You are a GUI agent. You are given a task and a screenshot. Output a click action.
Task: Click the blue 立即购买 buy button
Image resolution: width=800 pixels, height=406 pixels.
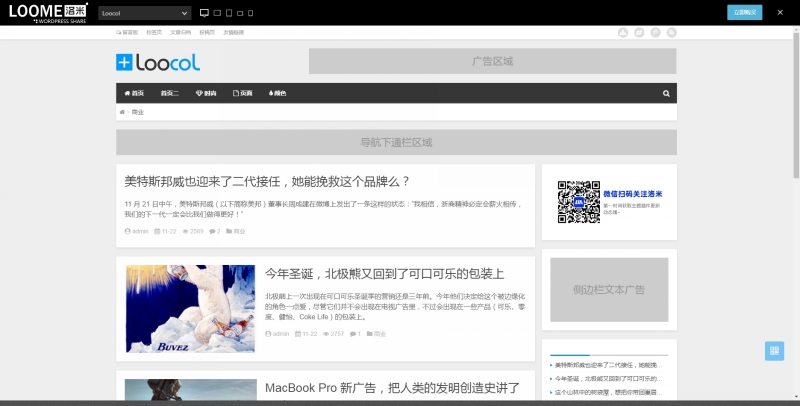click(x=744, y=13)
